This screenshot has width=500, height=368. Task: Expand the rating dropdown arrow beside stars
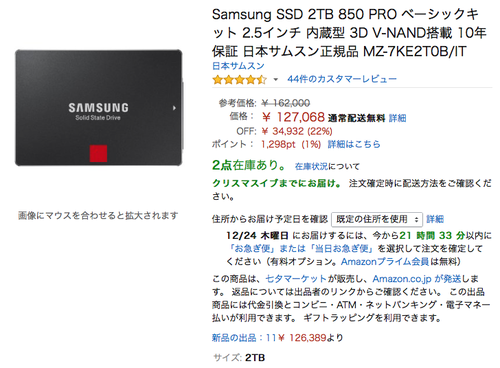tap(276, 80)
